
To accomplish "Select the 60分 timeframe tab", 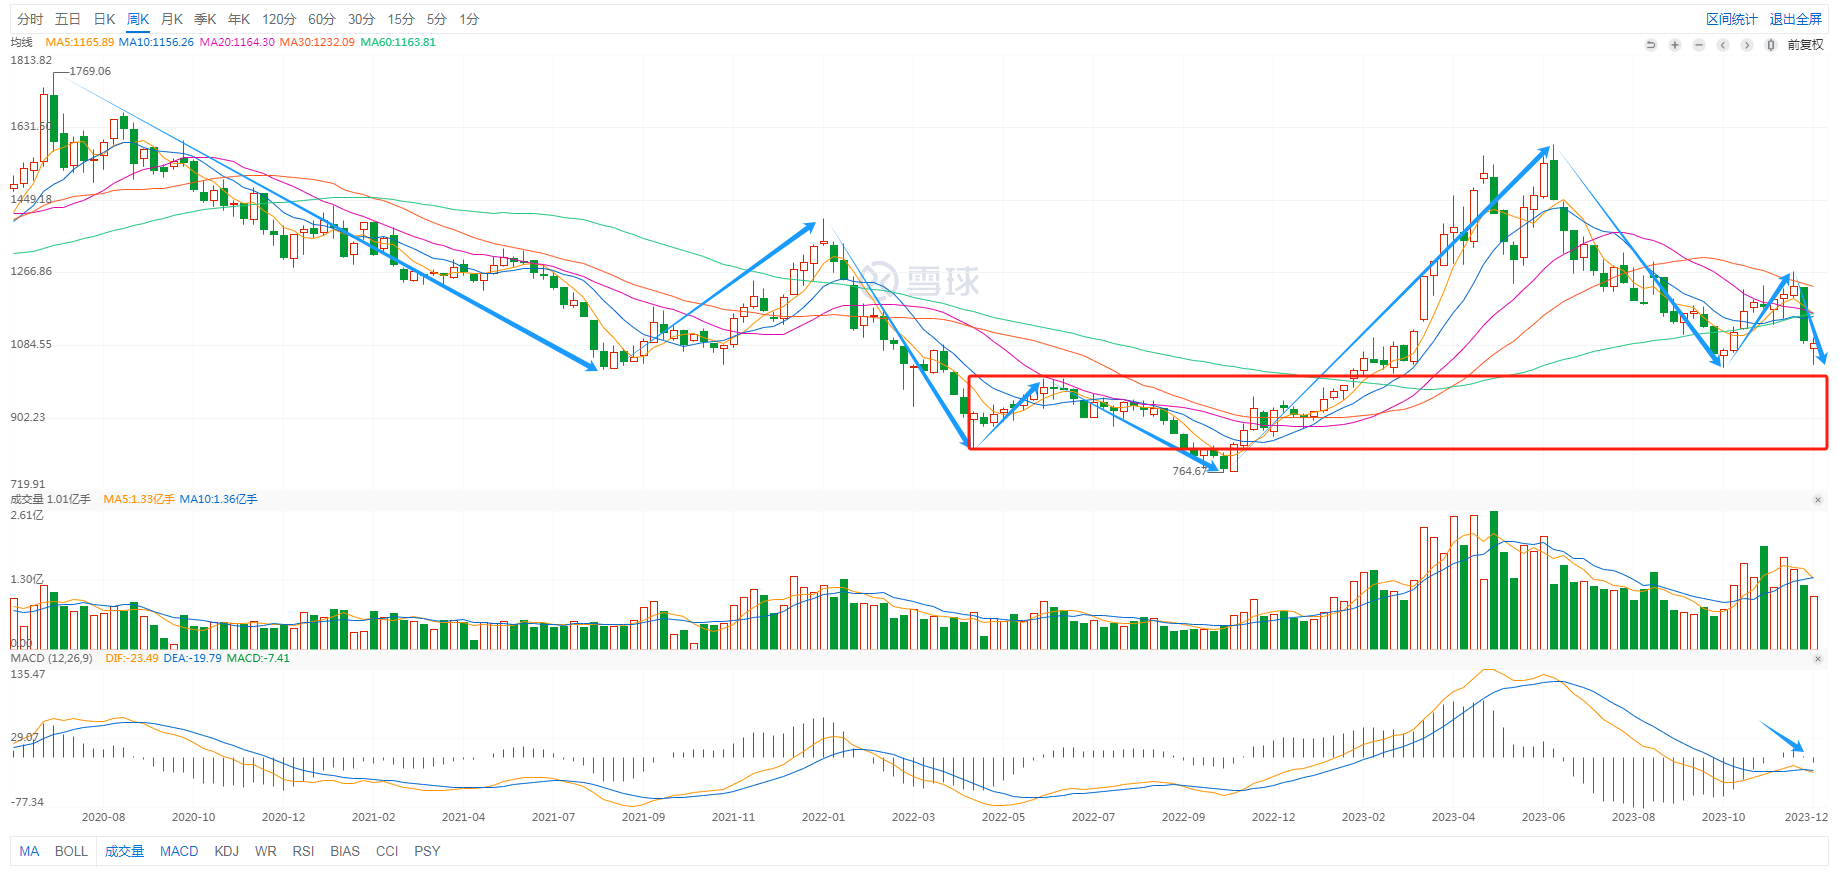I will [x=321, y=19].
